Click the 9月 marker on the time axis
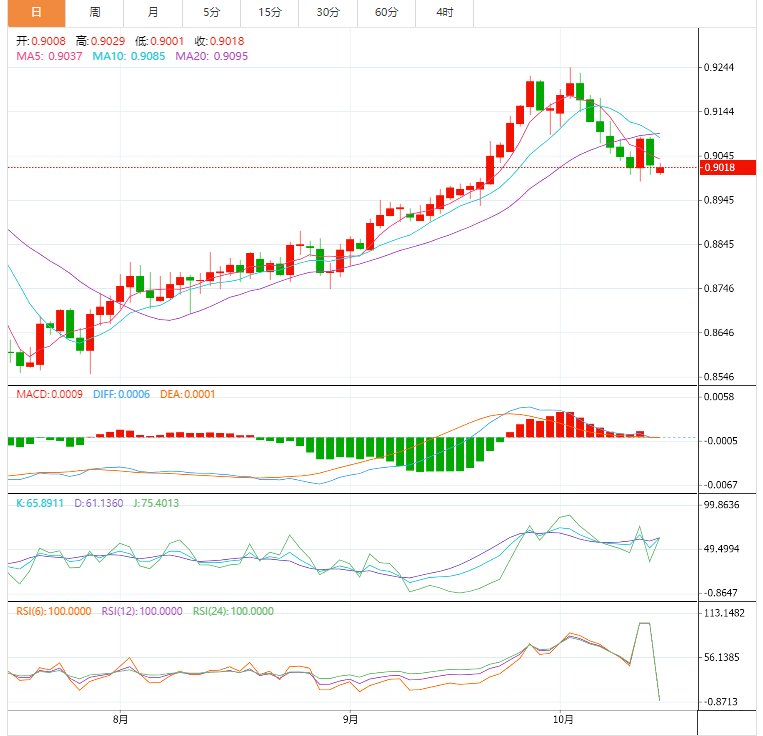Viewport: 763px width, 736px height. (350, 719)
